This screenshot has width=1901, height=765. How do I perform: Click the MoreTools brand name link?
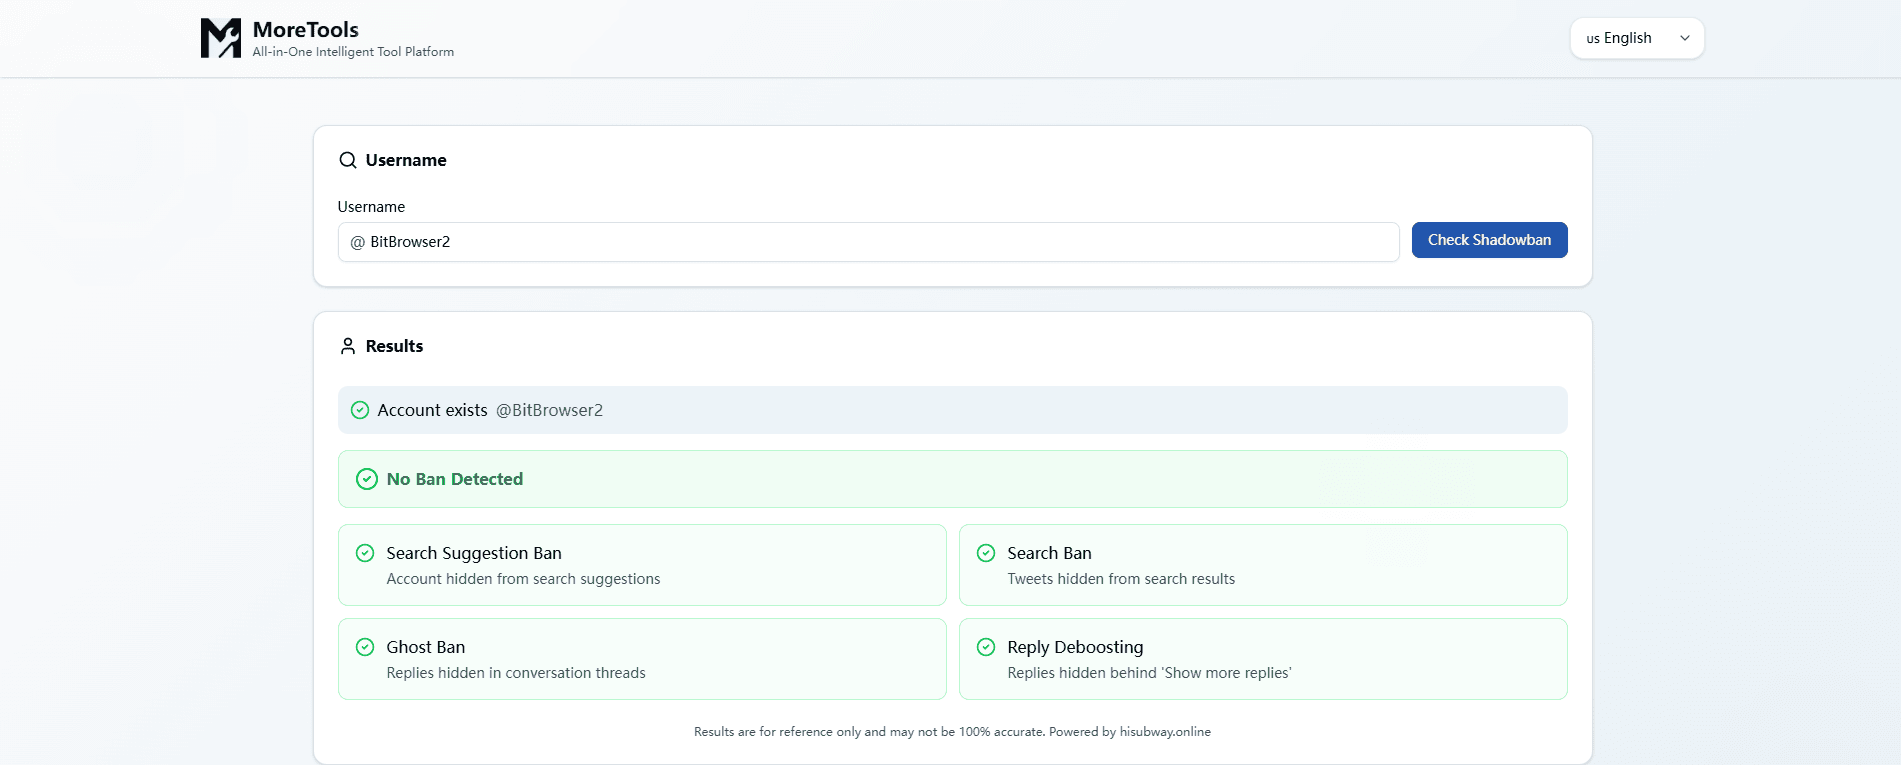coord(305,30)
